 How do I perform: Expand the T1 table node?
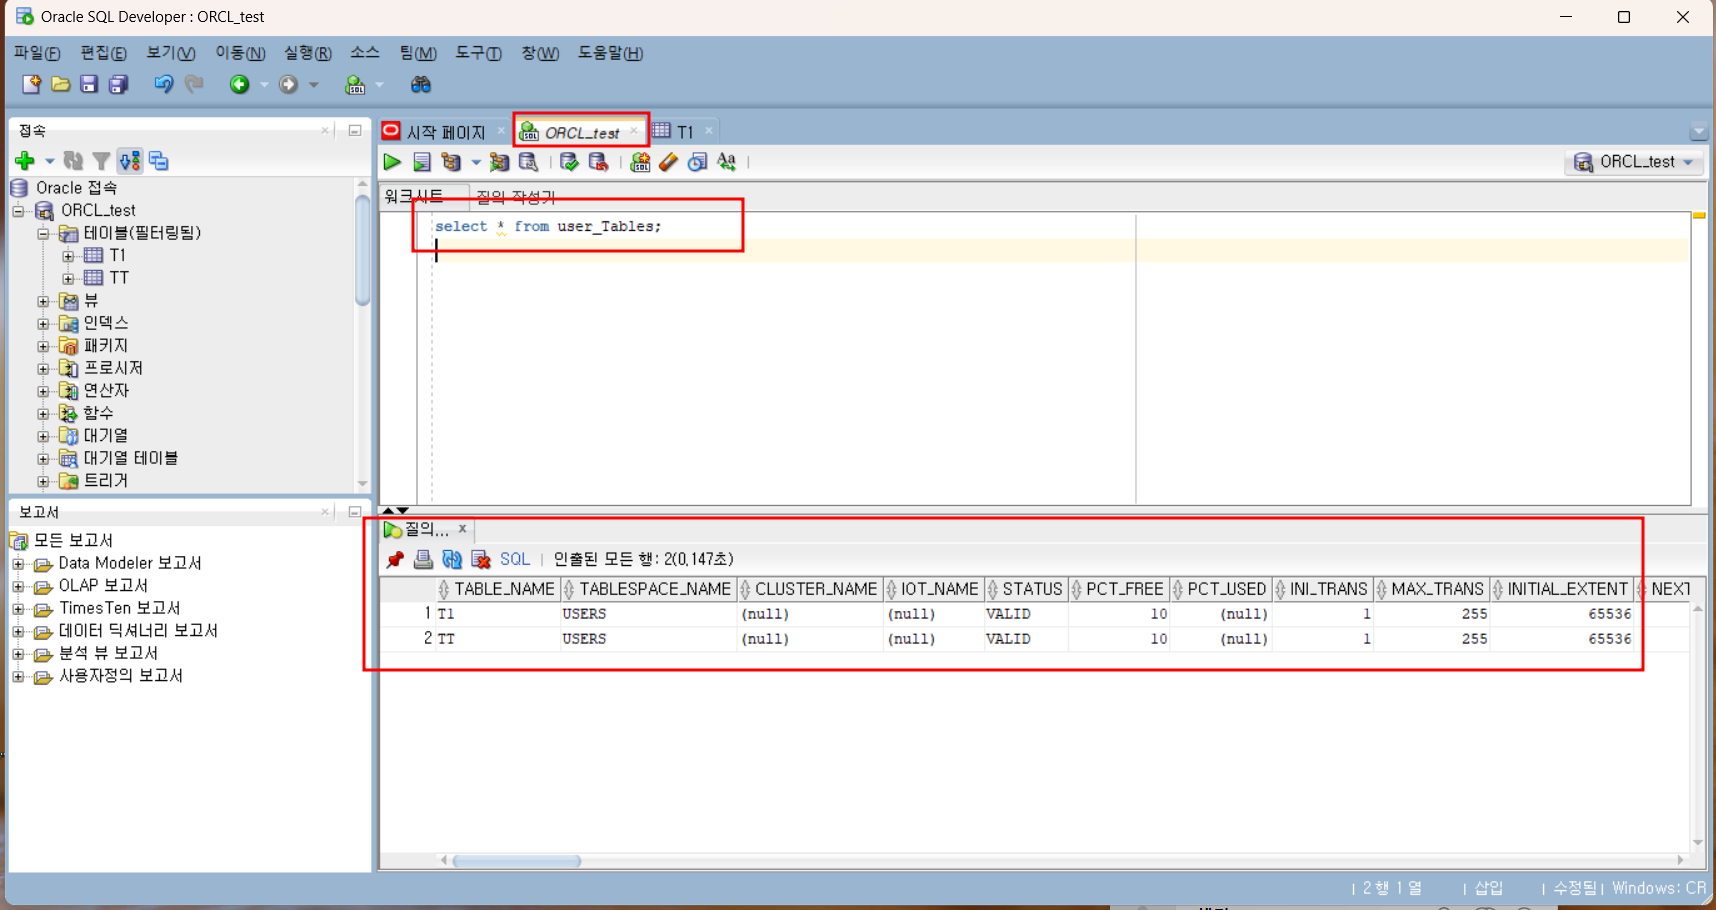tap(68, 256)
